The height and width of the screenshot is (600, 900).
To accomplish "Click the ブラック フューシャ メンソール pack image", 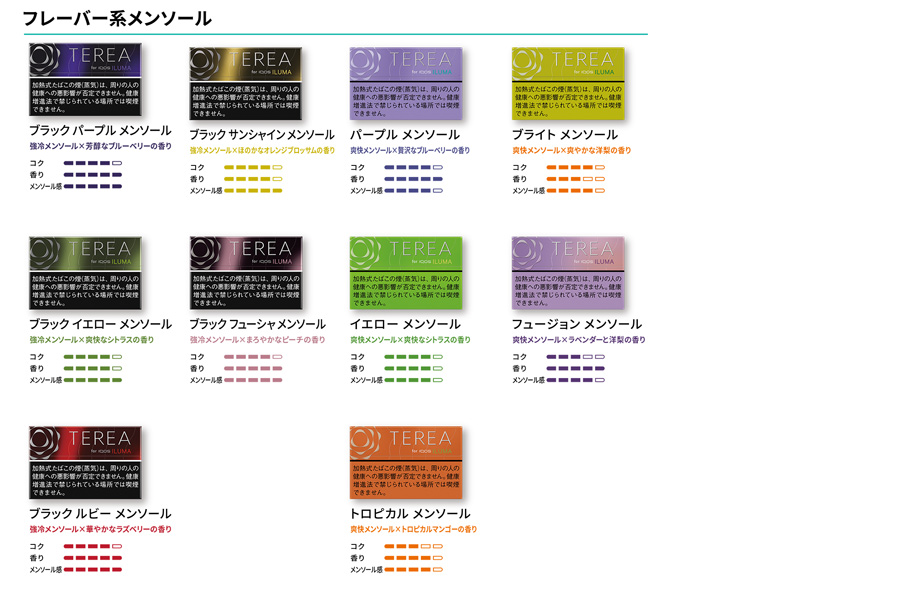I will click(246, 273).
